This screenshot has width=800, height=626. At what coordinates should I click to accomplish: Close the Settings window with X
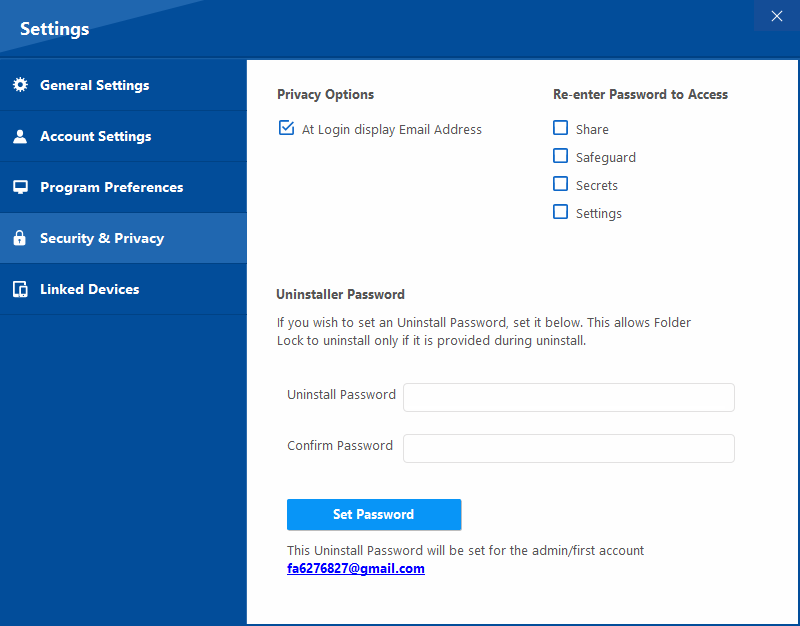777,16
